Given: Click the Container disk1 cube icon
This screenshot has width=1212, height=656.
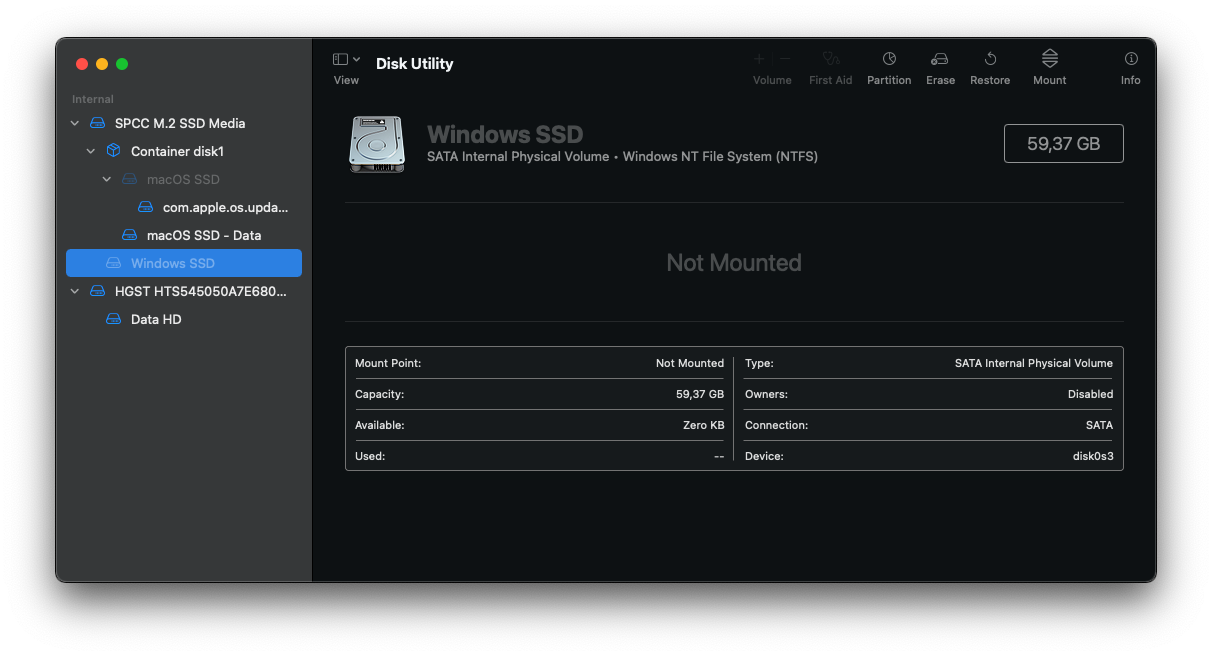Looking at the screenshot, I should [113, 151].
